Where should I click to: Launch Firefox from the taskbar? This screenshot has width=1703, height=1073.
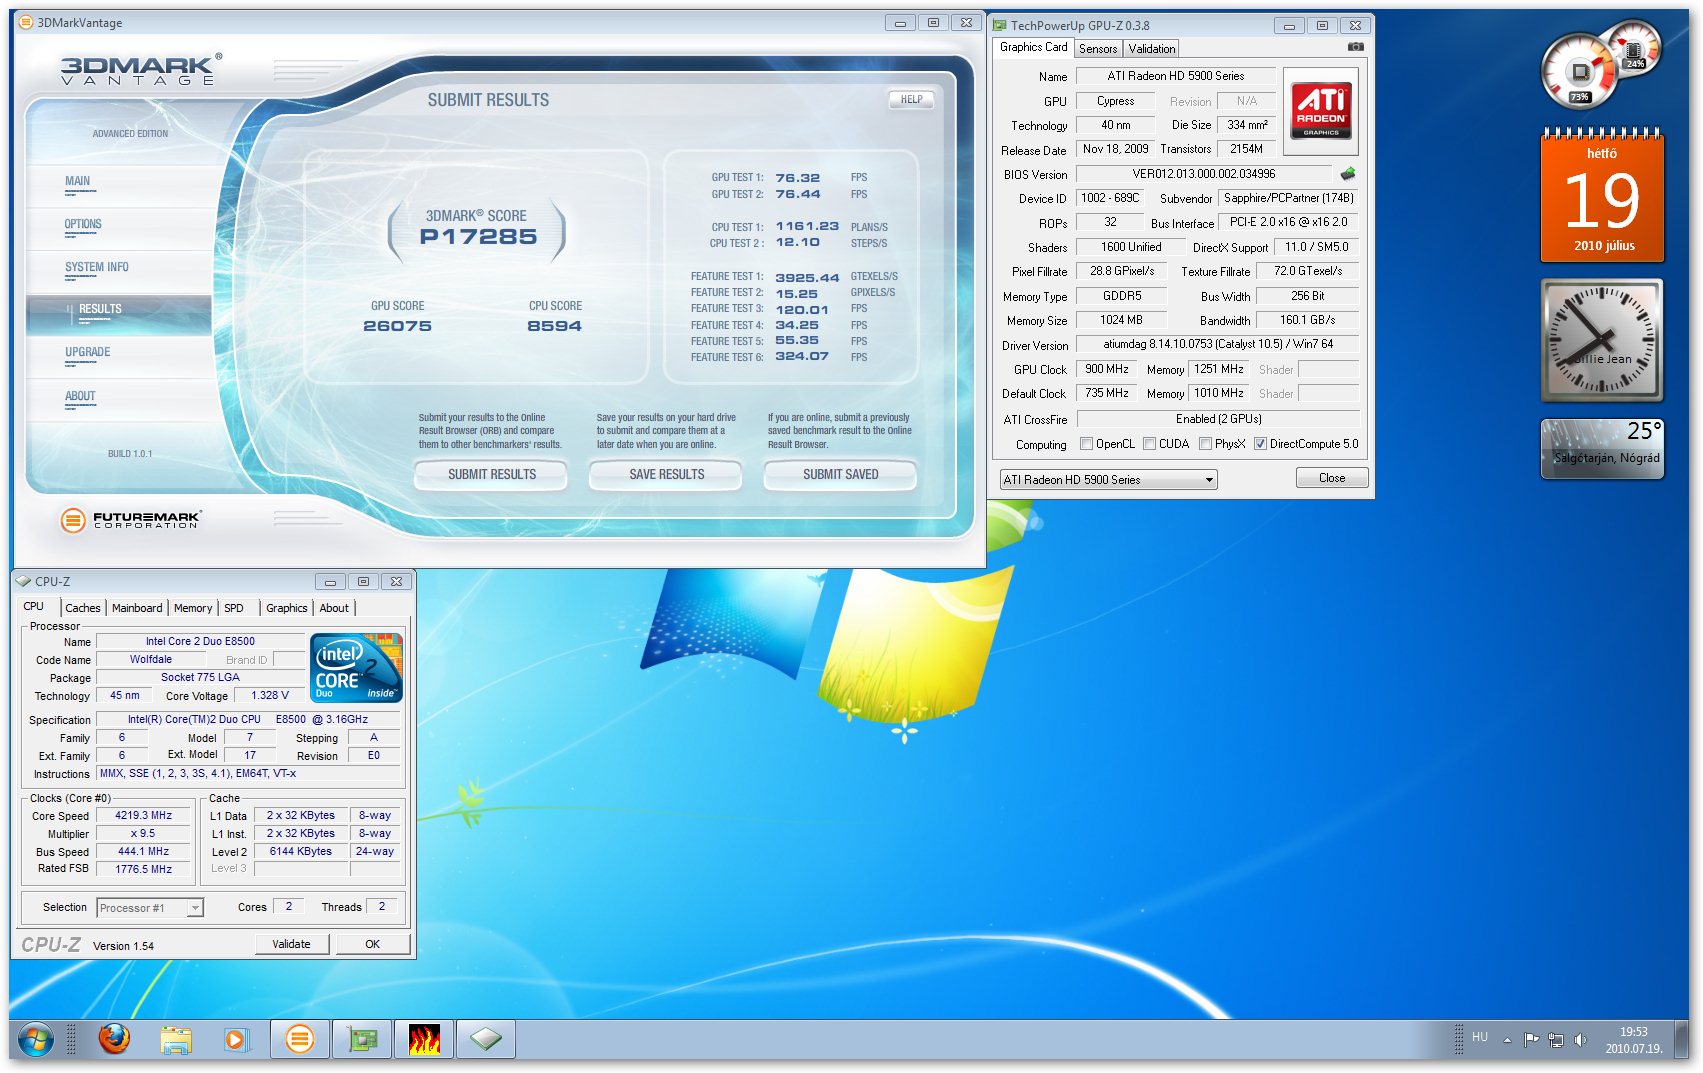[114, 1040]
